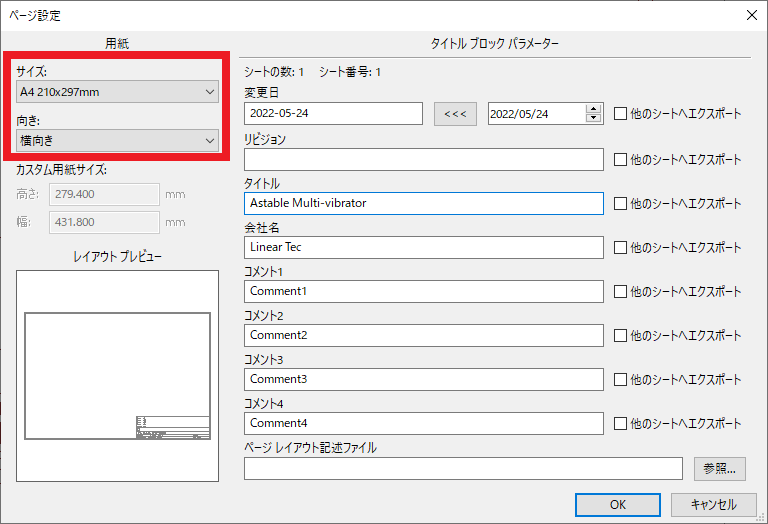Check the export checkbox for コメント4

tap(620, 423)
